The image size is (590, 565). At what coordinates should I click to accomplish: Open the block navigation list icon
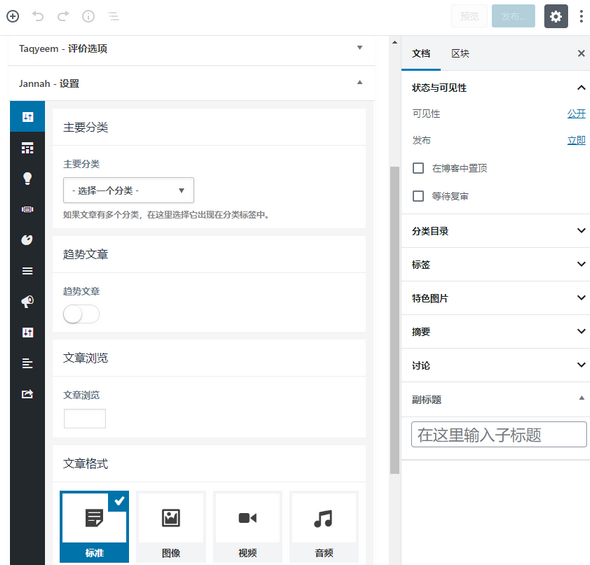click(x=113, y=16)
